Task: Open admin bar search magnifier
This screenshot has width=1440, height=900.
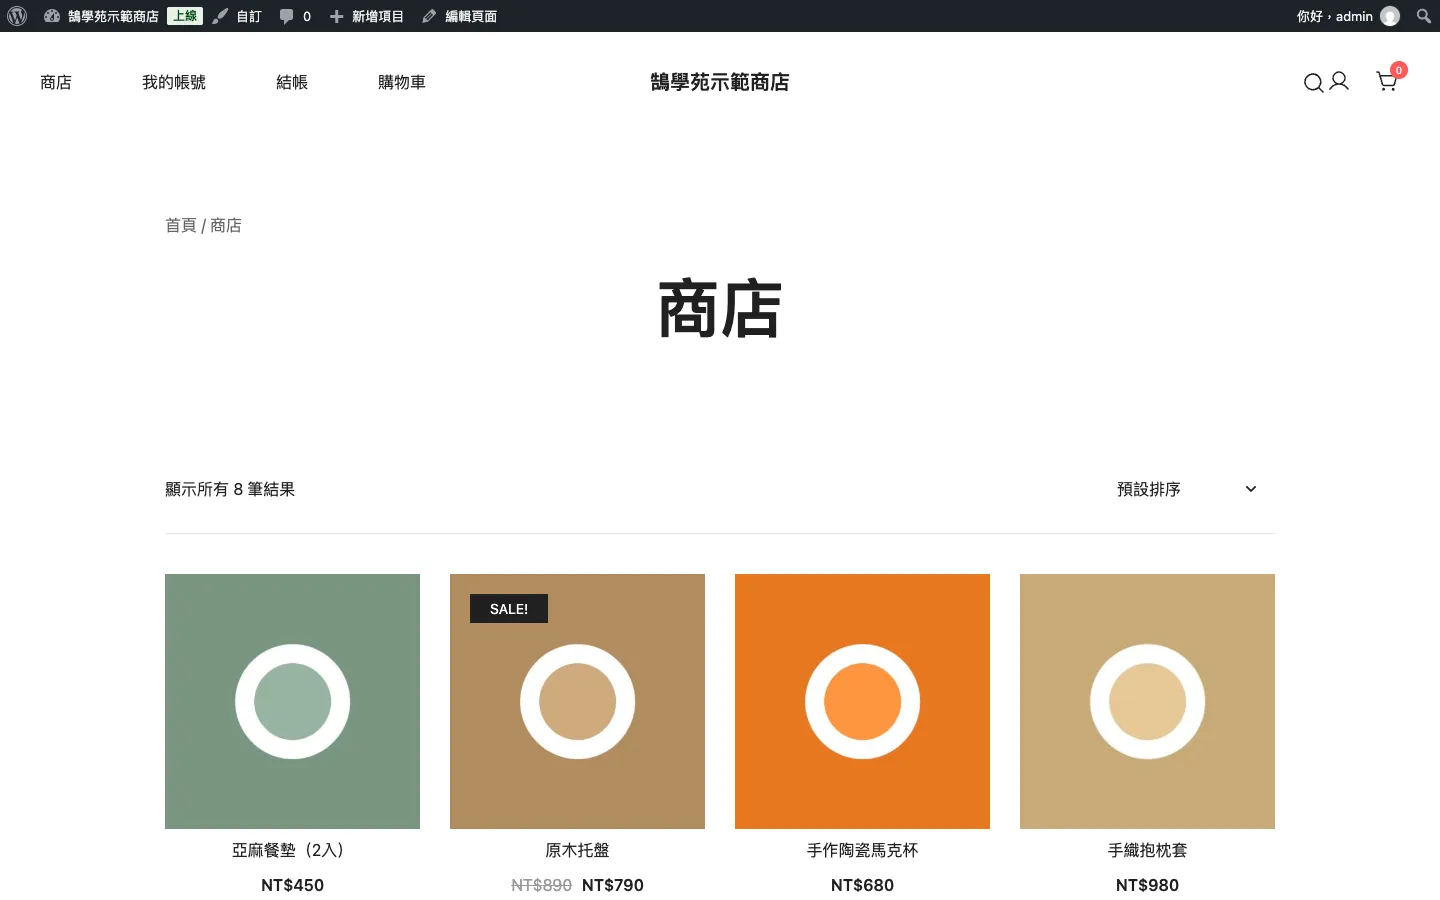Action: pos(1424,16)
